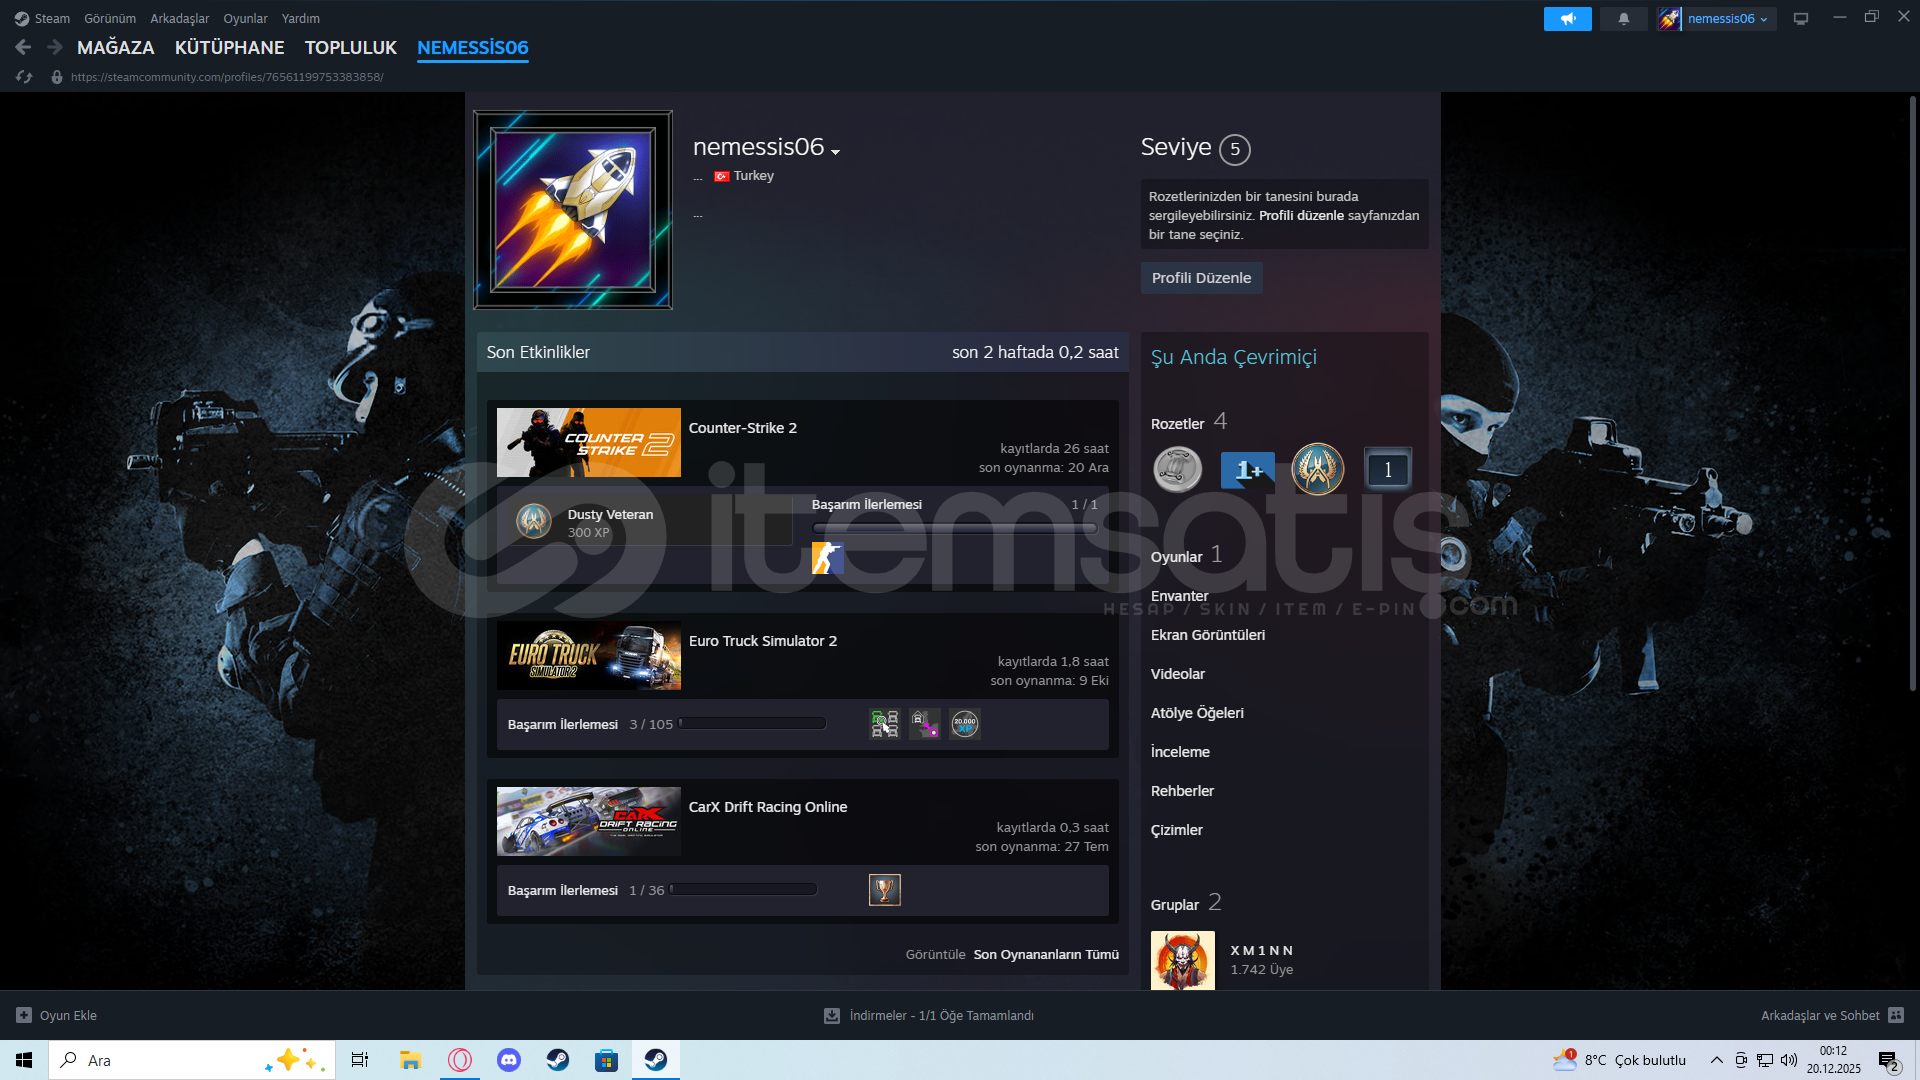
Task: Click the CarX trophy achievement icon
Action: (x=884, y=890)
